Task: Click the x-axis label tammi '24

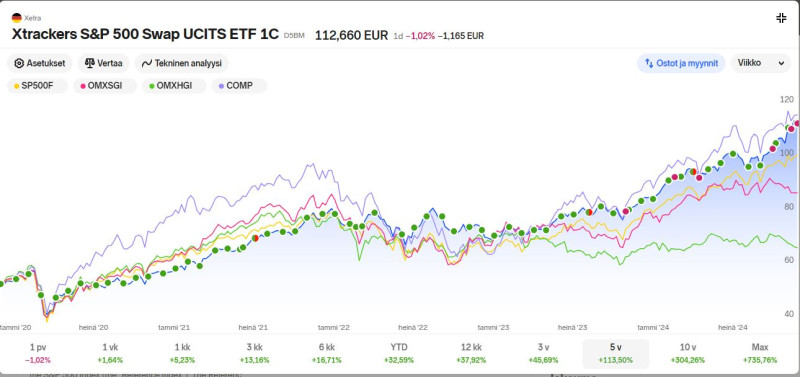Action: 654,328
